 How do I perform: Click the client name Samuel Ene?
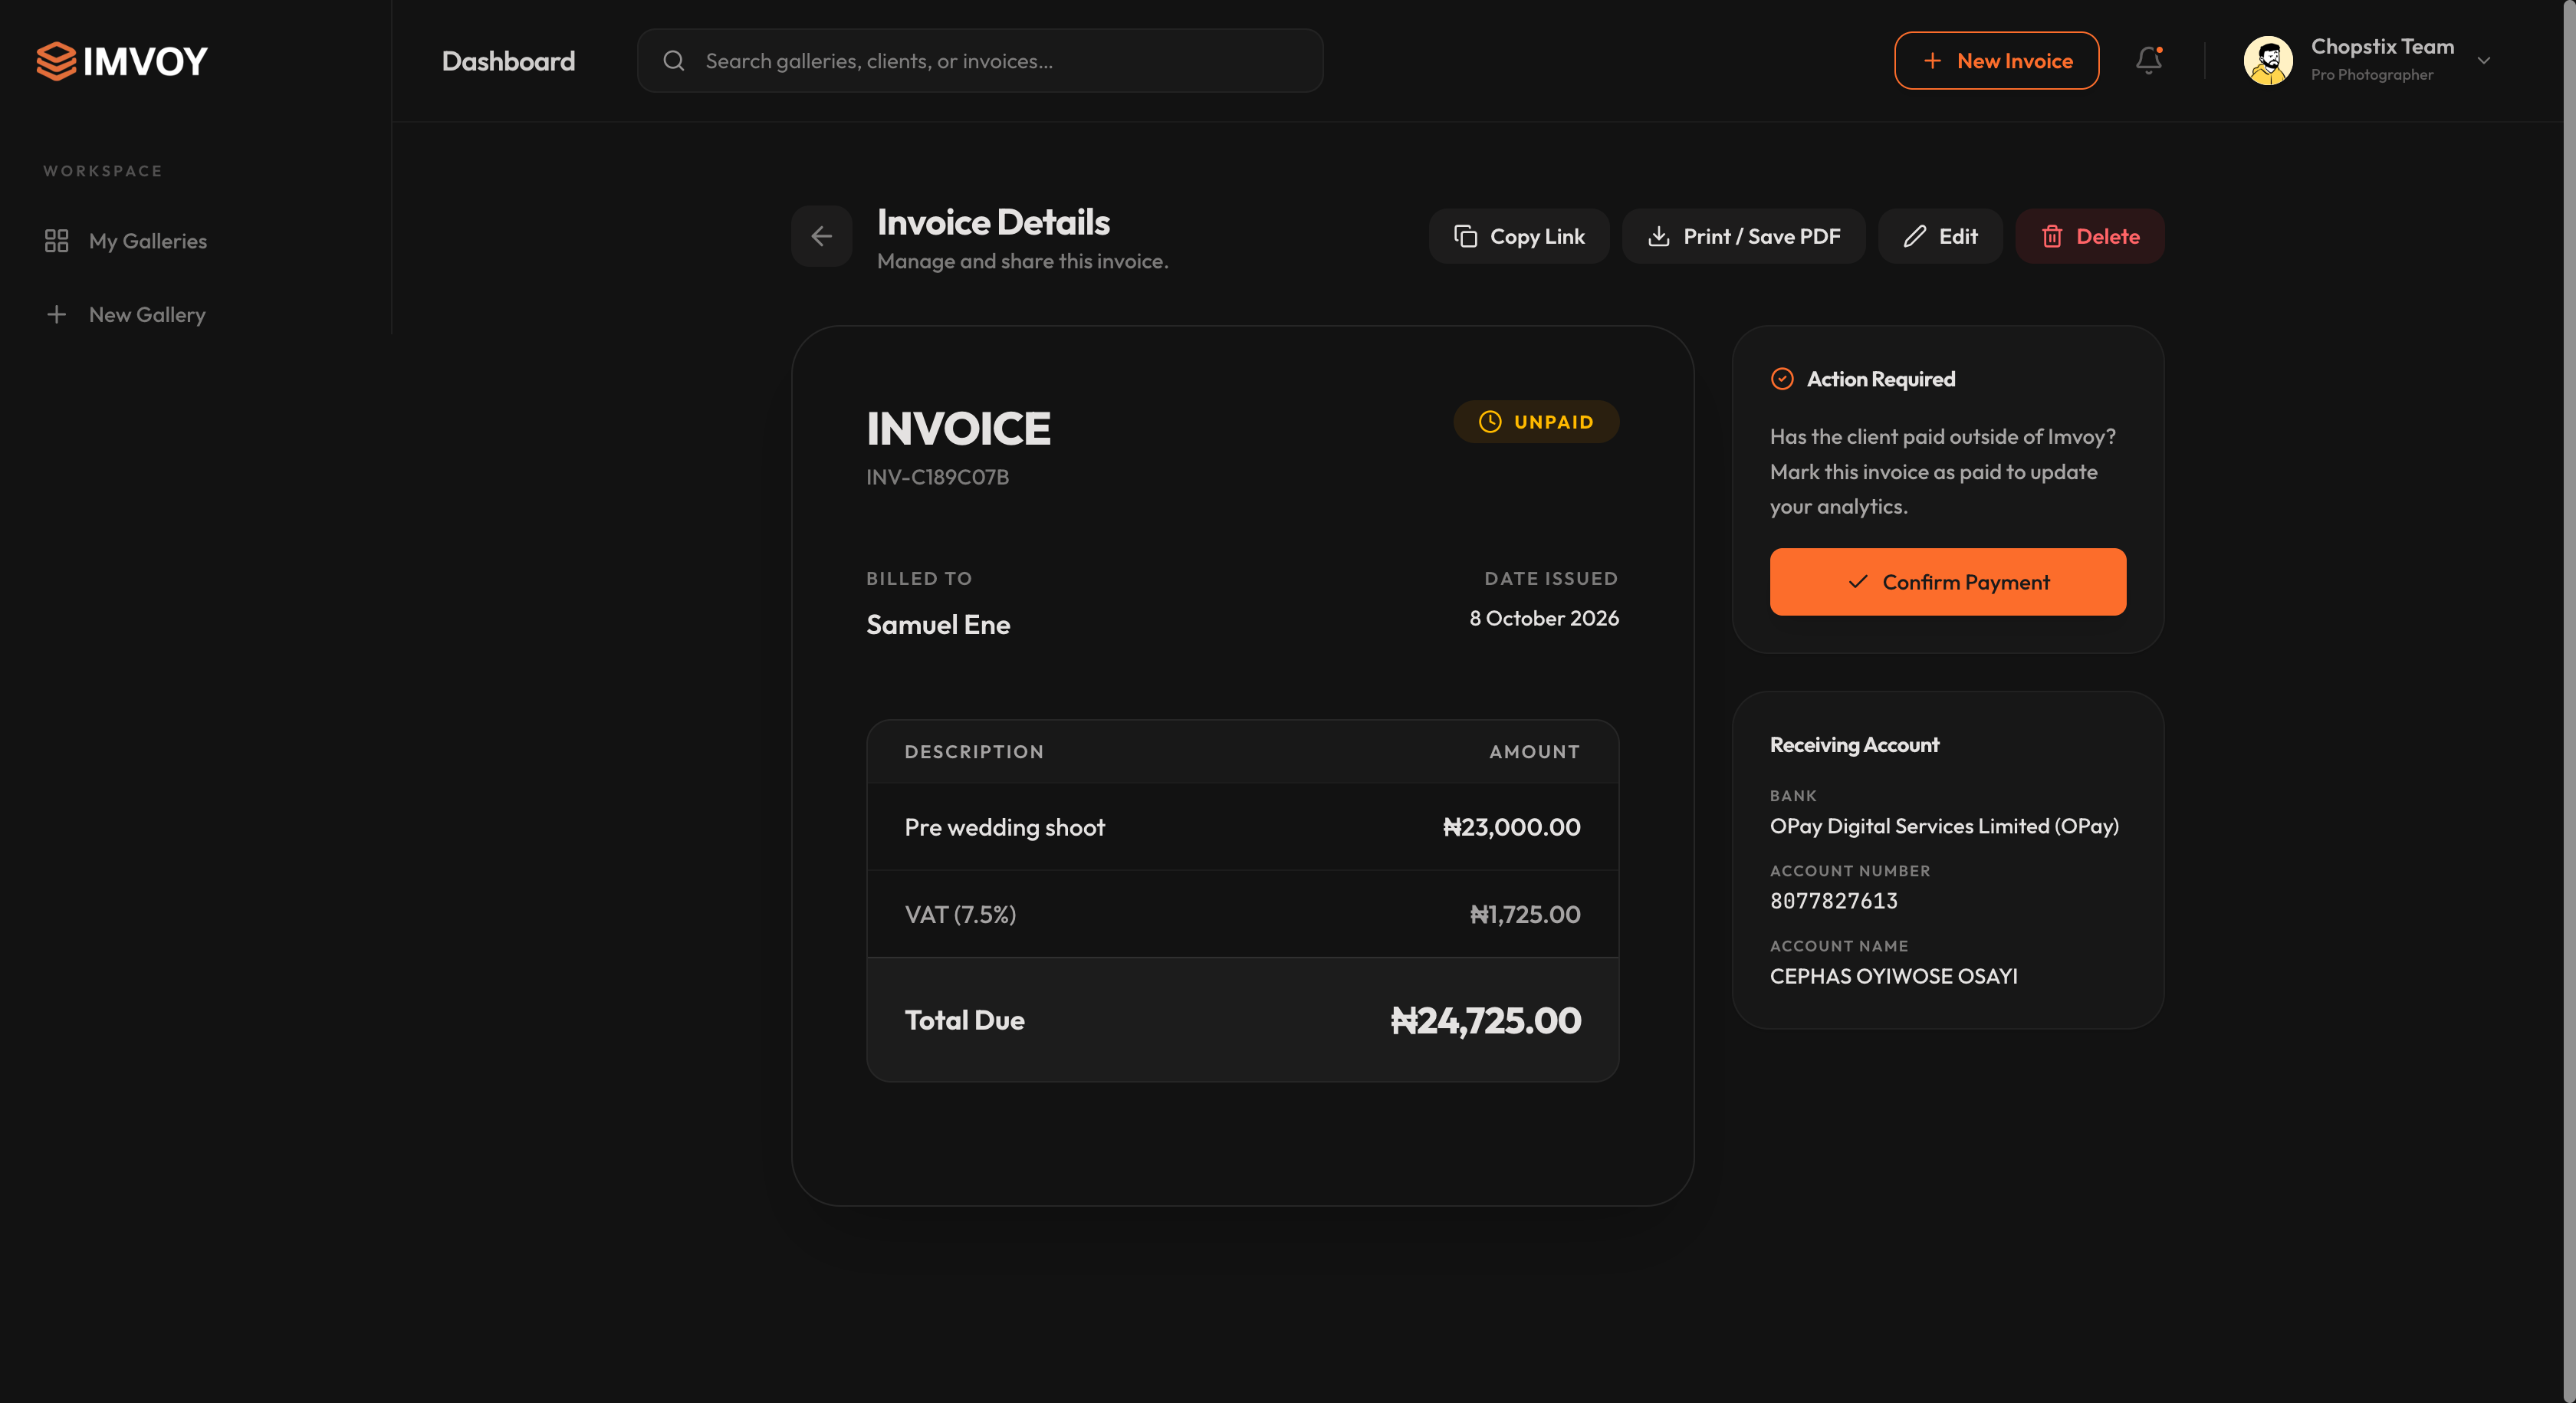pyautogui.click(x=937, y=625)
